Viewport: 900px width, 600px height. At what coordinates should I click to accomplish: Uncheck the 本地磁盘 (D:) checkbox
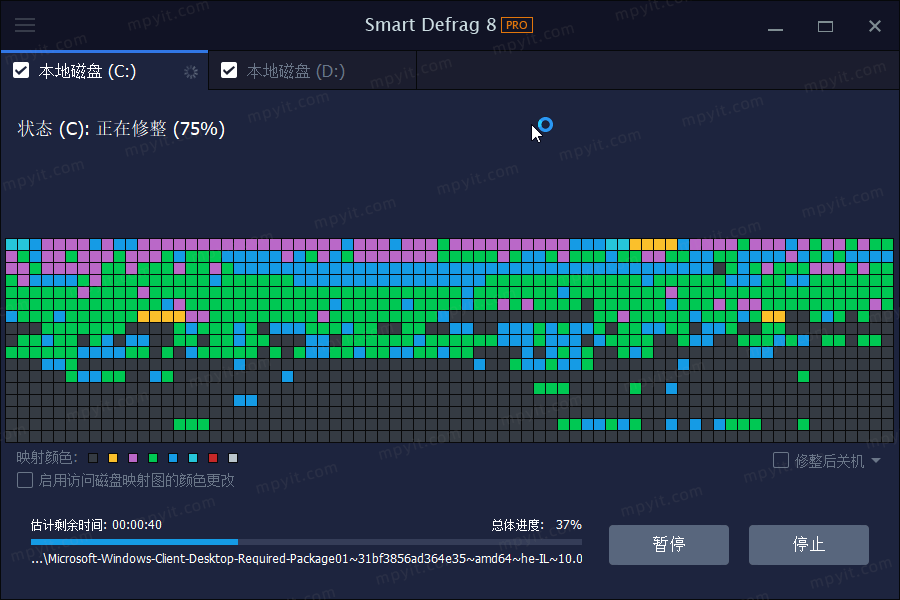[229, 71]
